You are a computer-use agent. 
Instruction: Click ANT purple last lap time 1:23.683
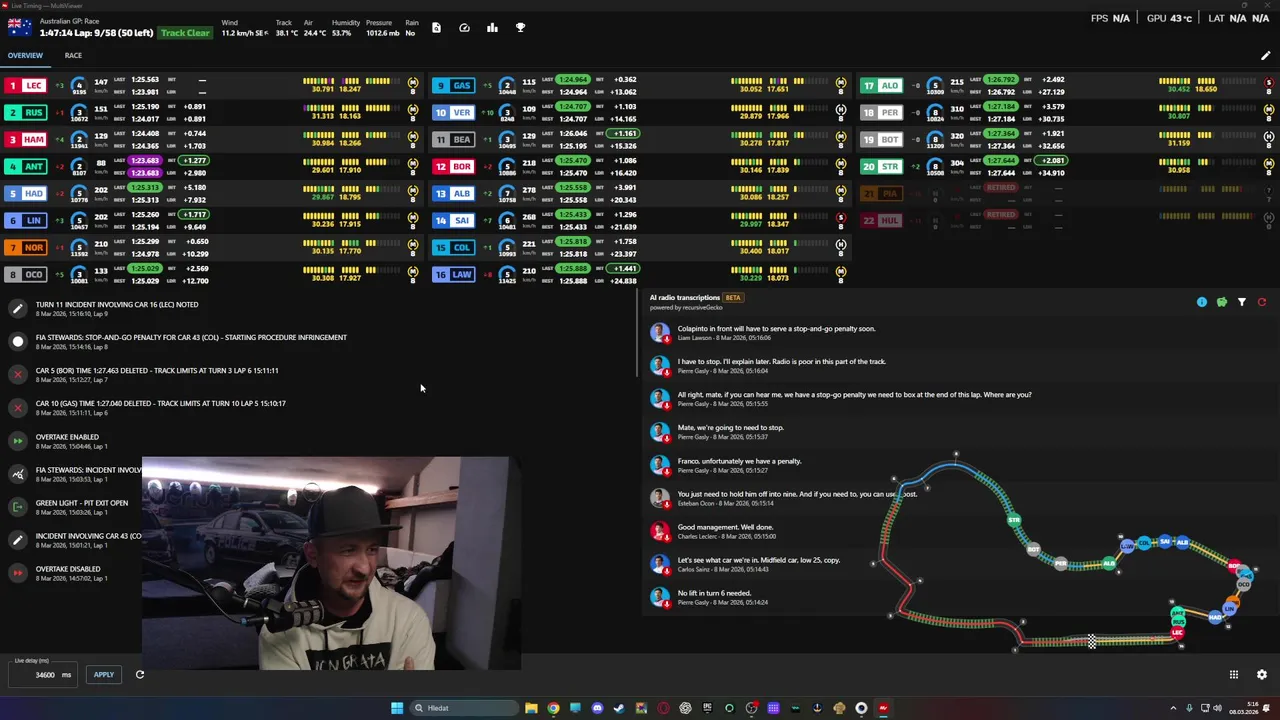(145, 160)
